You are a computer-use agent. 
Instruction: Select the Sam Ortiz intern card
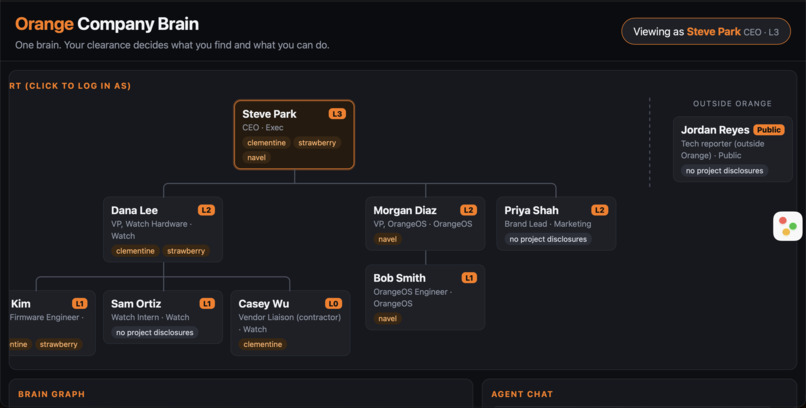pos(163,317)
